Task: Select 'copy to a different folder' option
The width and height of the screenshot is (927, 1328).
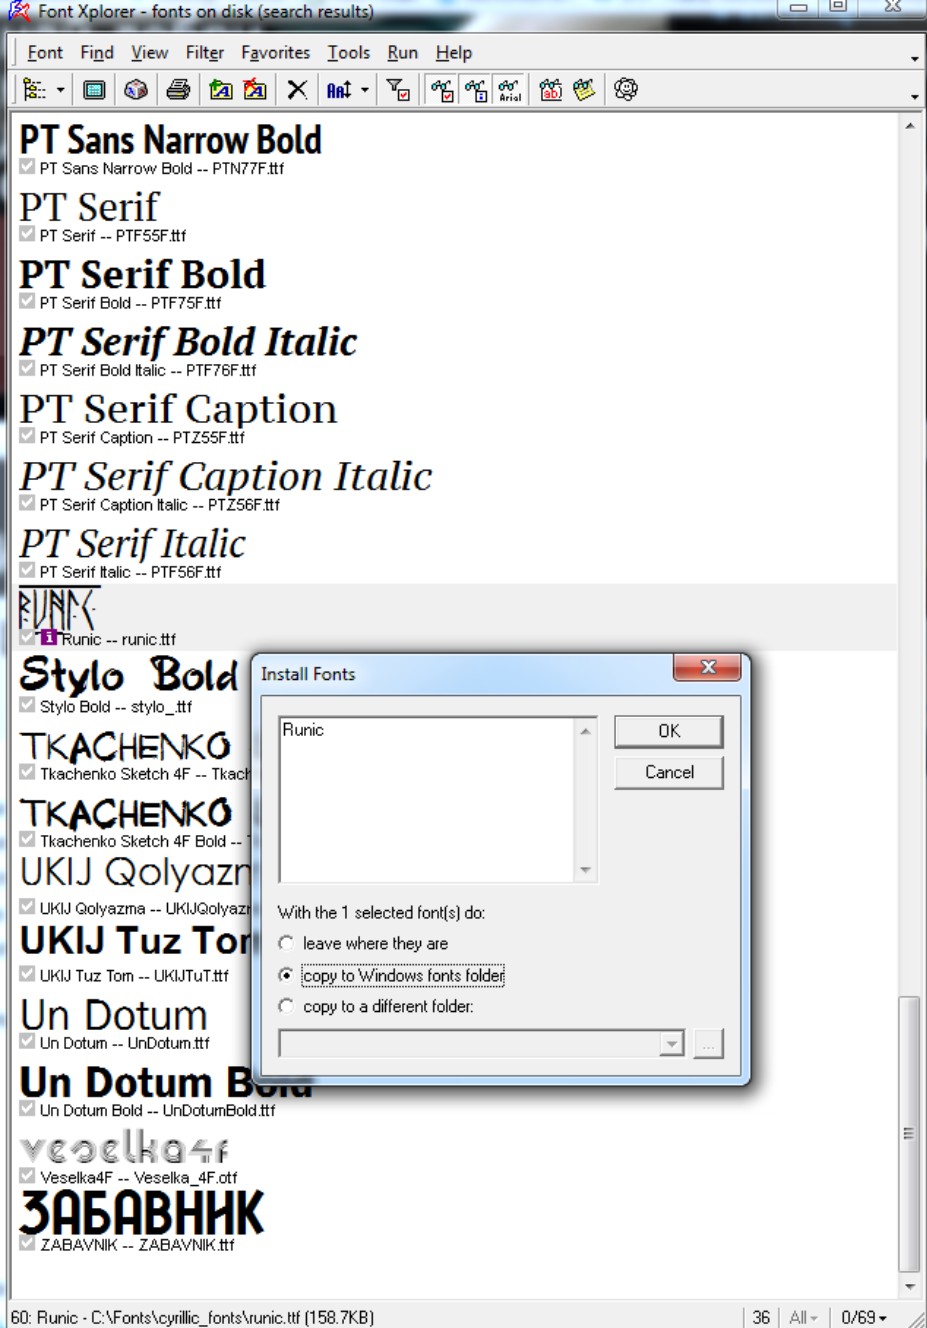Action: point(287,1006)
